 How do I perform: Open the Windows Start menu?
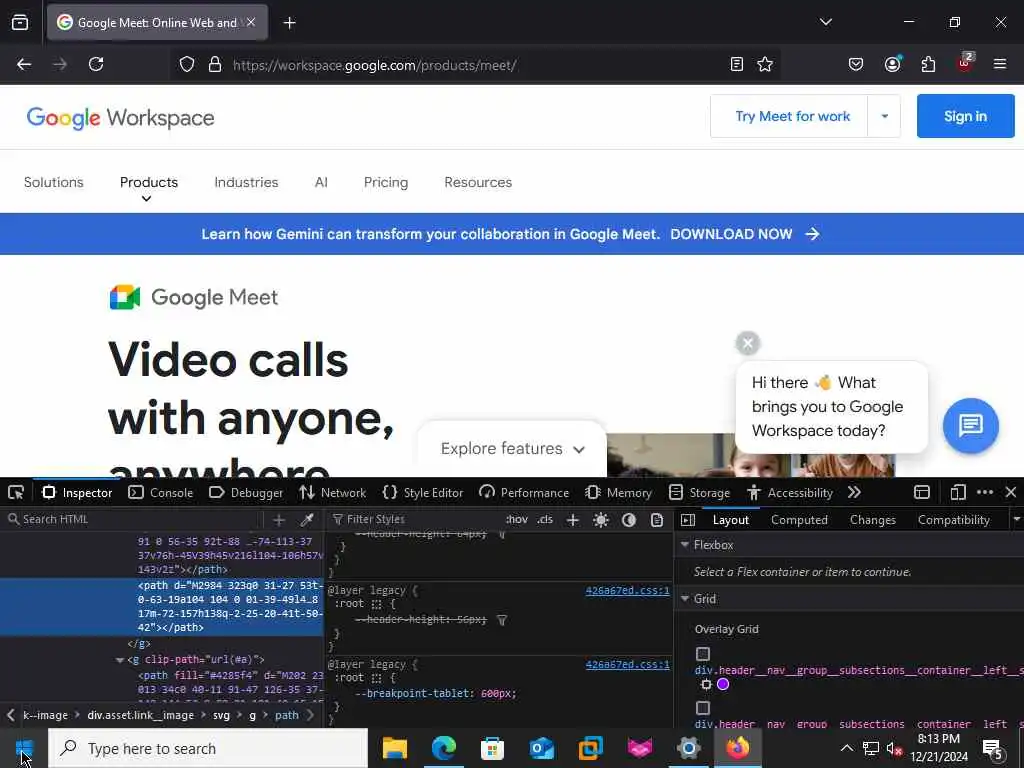coord(24,748)
